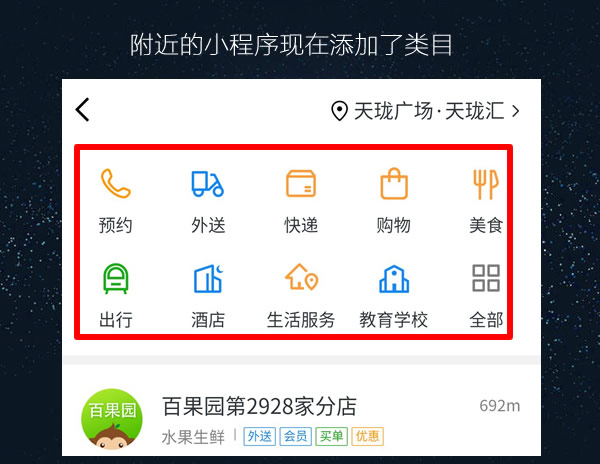Screen dimensions: 600x464
Task: Open 百果园第2928家分店 listing title
Action: point(259,406)
